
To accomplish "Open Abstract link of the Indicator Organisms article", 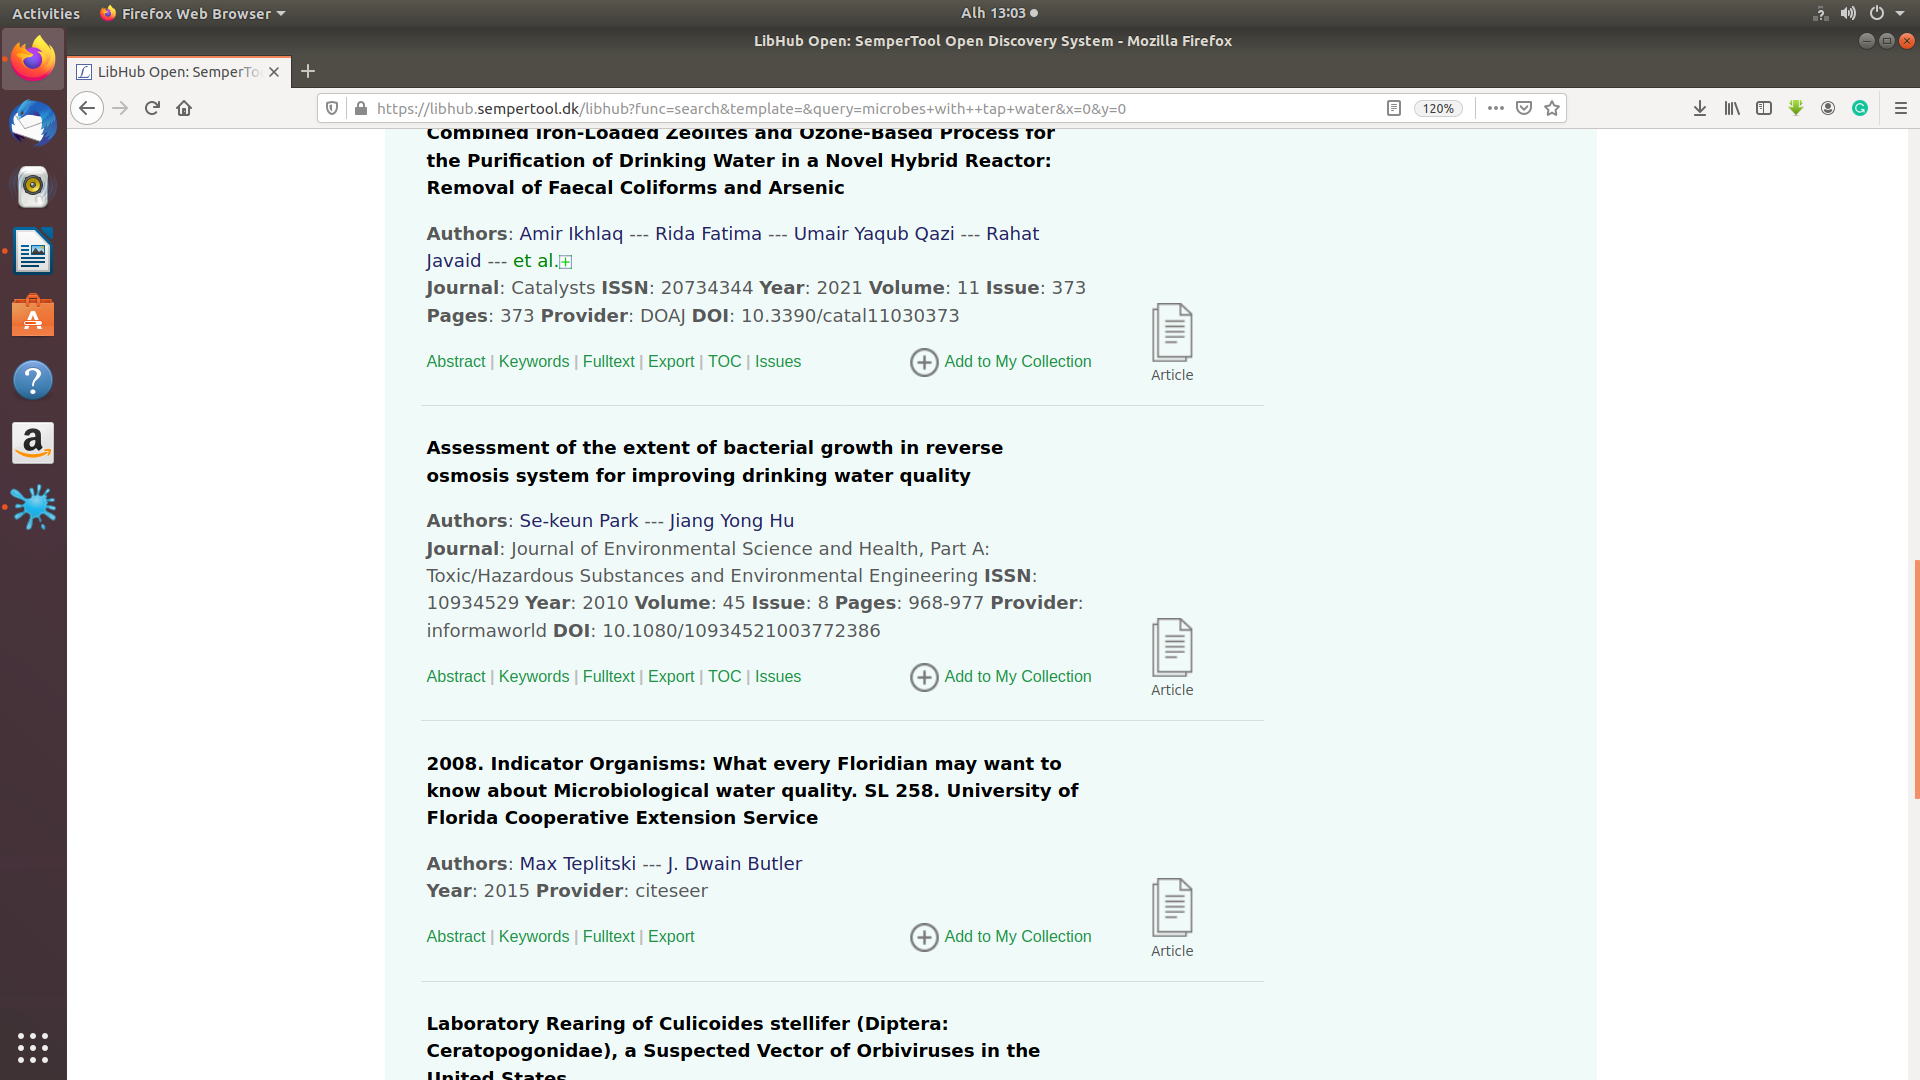I will pyautogui.click(x=455, y=937).
